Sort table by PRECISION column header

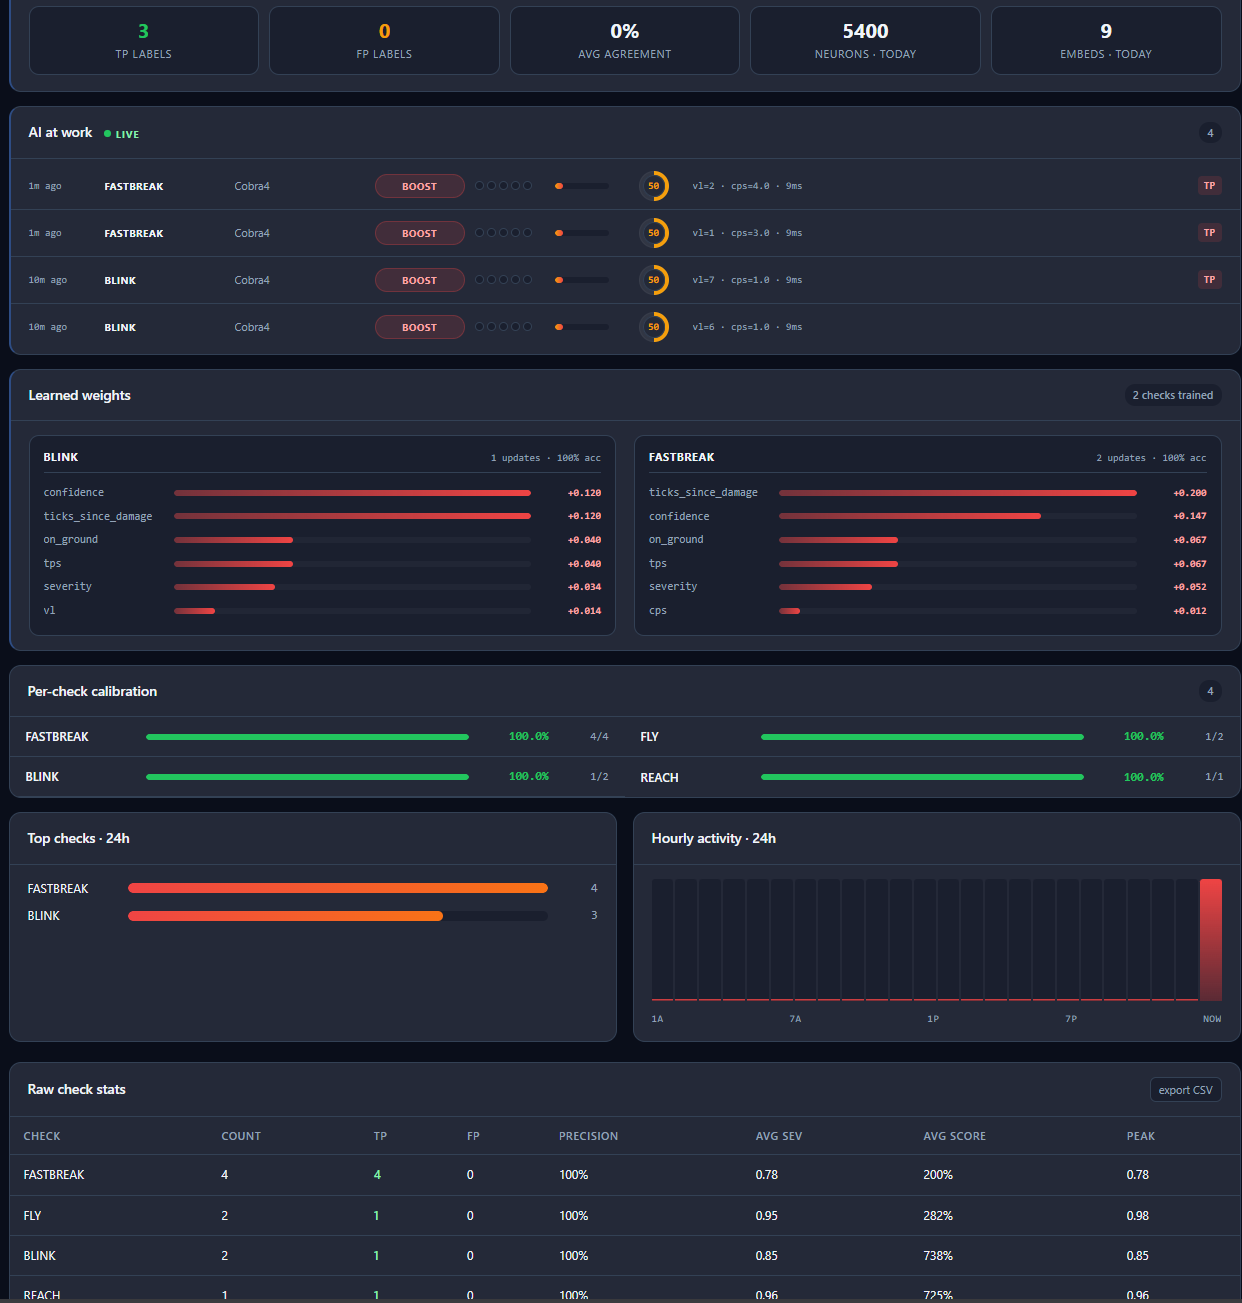[588, 1136]
